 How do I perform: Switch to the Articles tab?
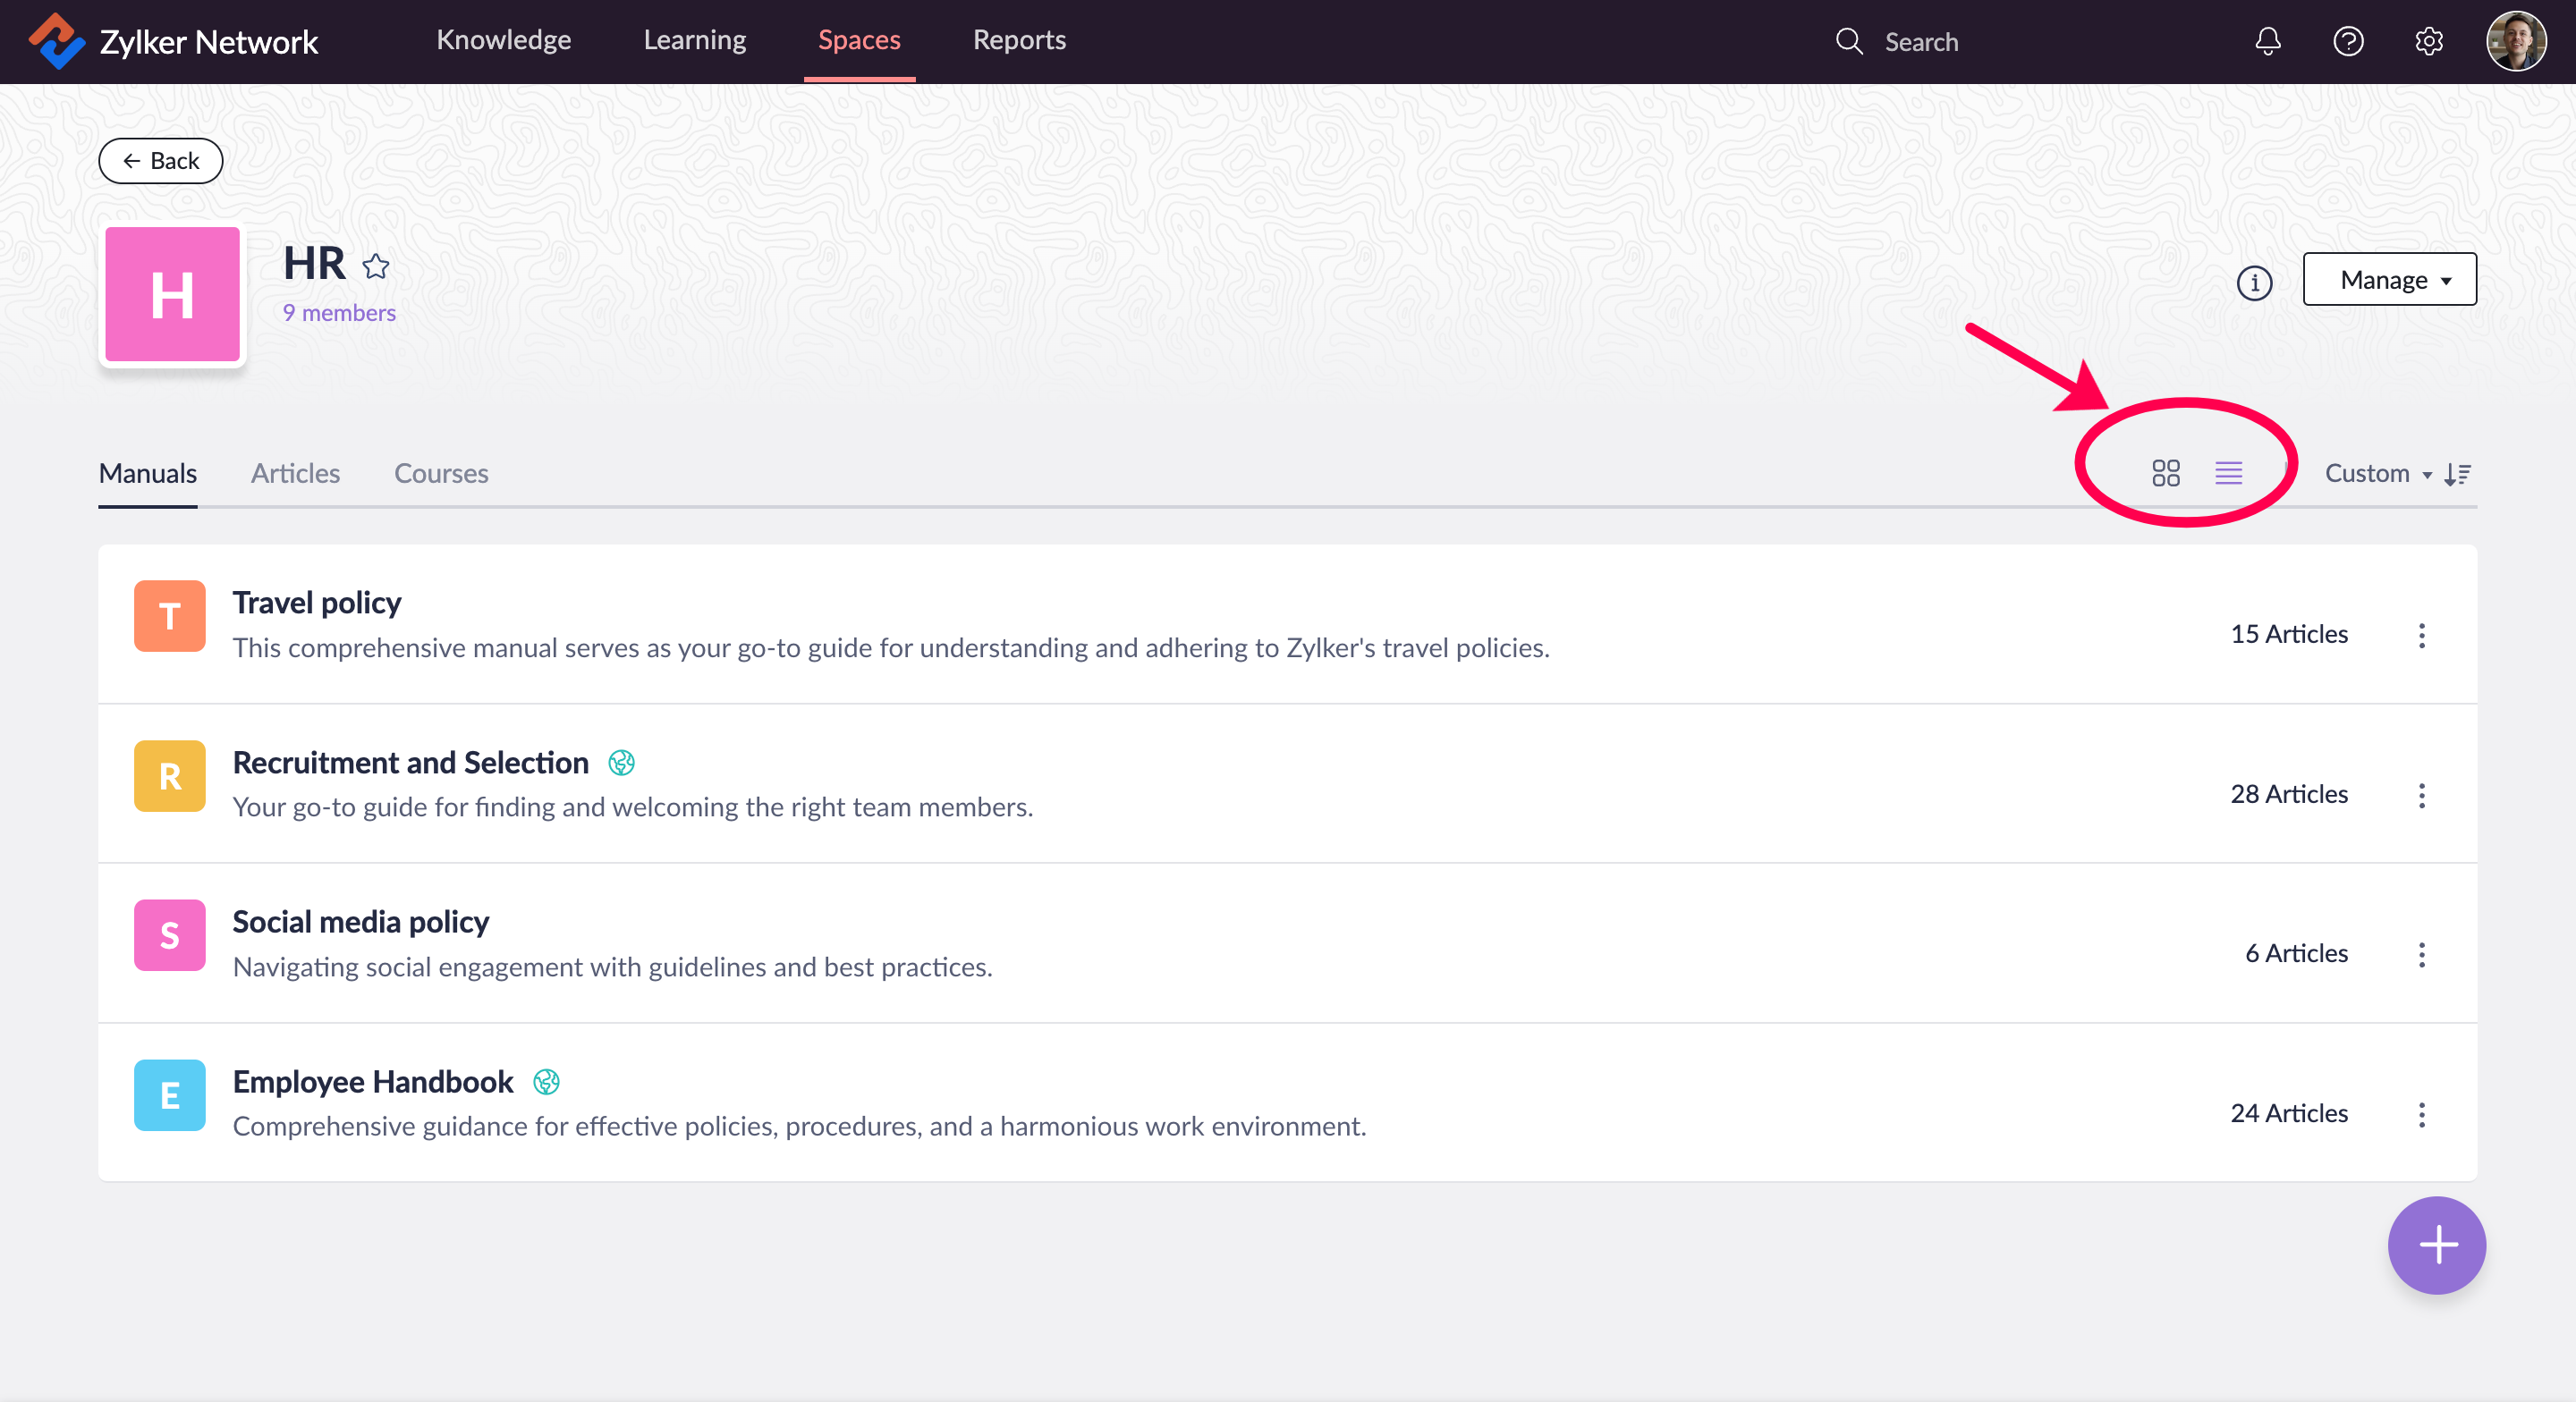[x=295, y=473]
